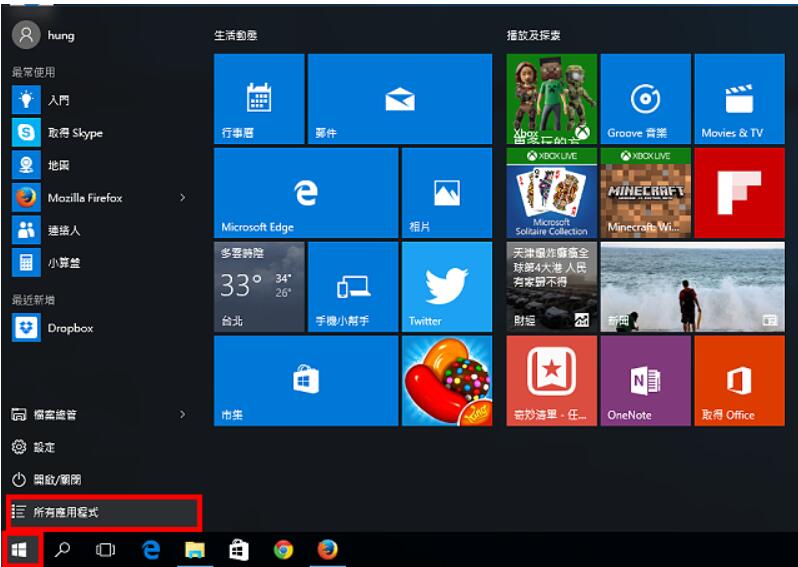Image resolution: width=798 pixels, height=567 pixels.
Task: Open the Taipei weather tile
Action: pos(259,287)
